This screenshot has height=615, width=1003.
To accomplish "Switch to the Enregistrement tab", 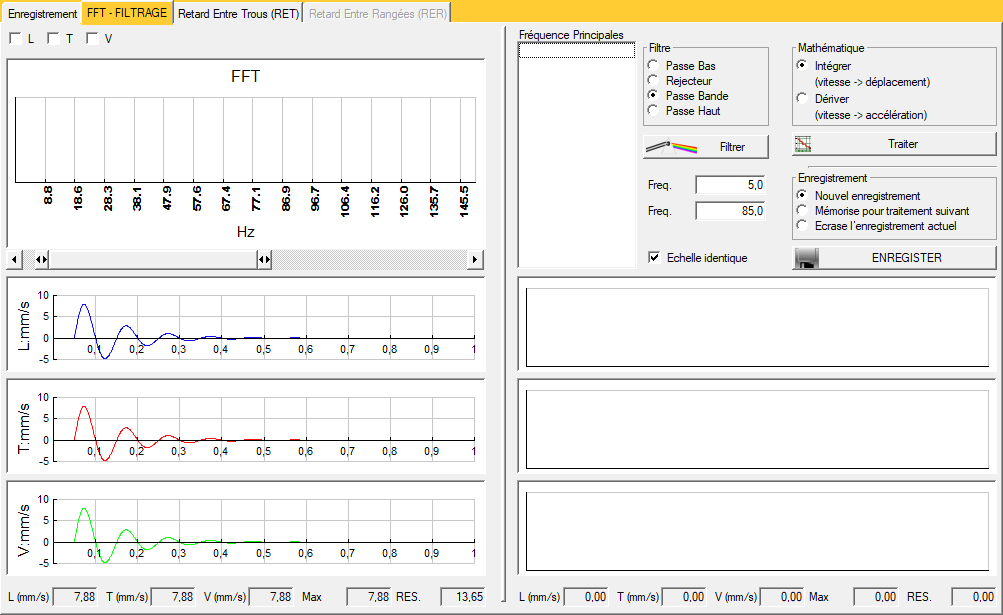I will point(42,13).
